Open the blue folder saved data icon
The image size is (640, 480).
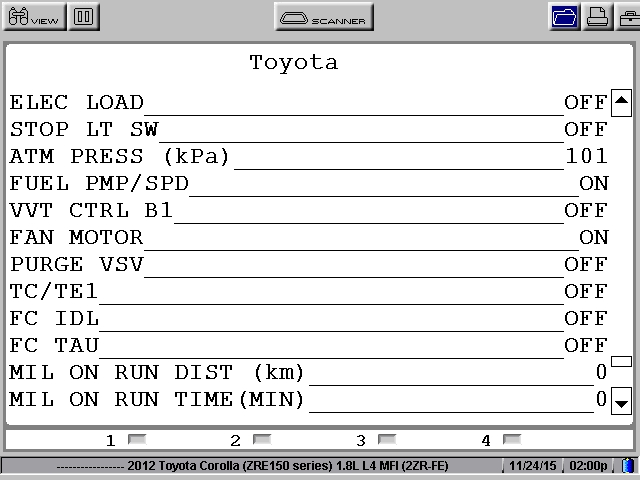point(564,17)
